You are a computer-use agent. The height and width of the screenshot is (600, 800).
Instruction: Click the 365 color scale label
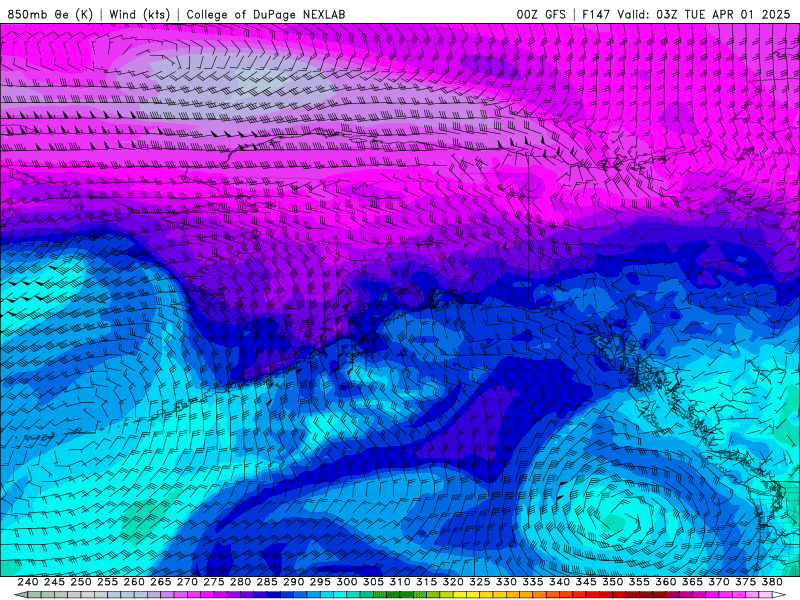[x=692, y=582]
